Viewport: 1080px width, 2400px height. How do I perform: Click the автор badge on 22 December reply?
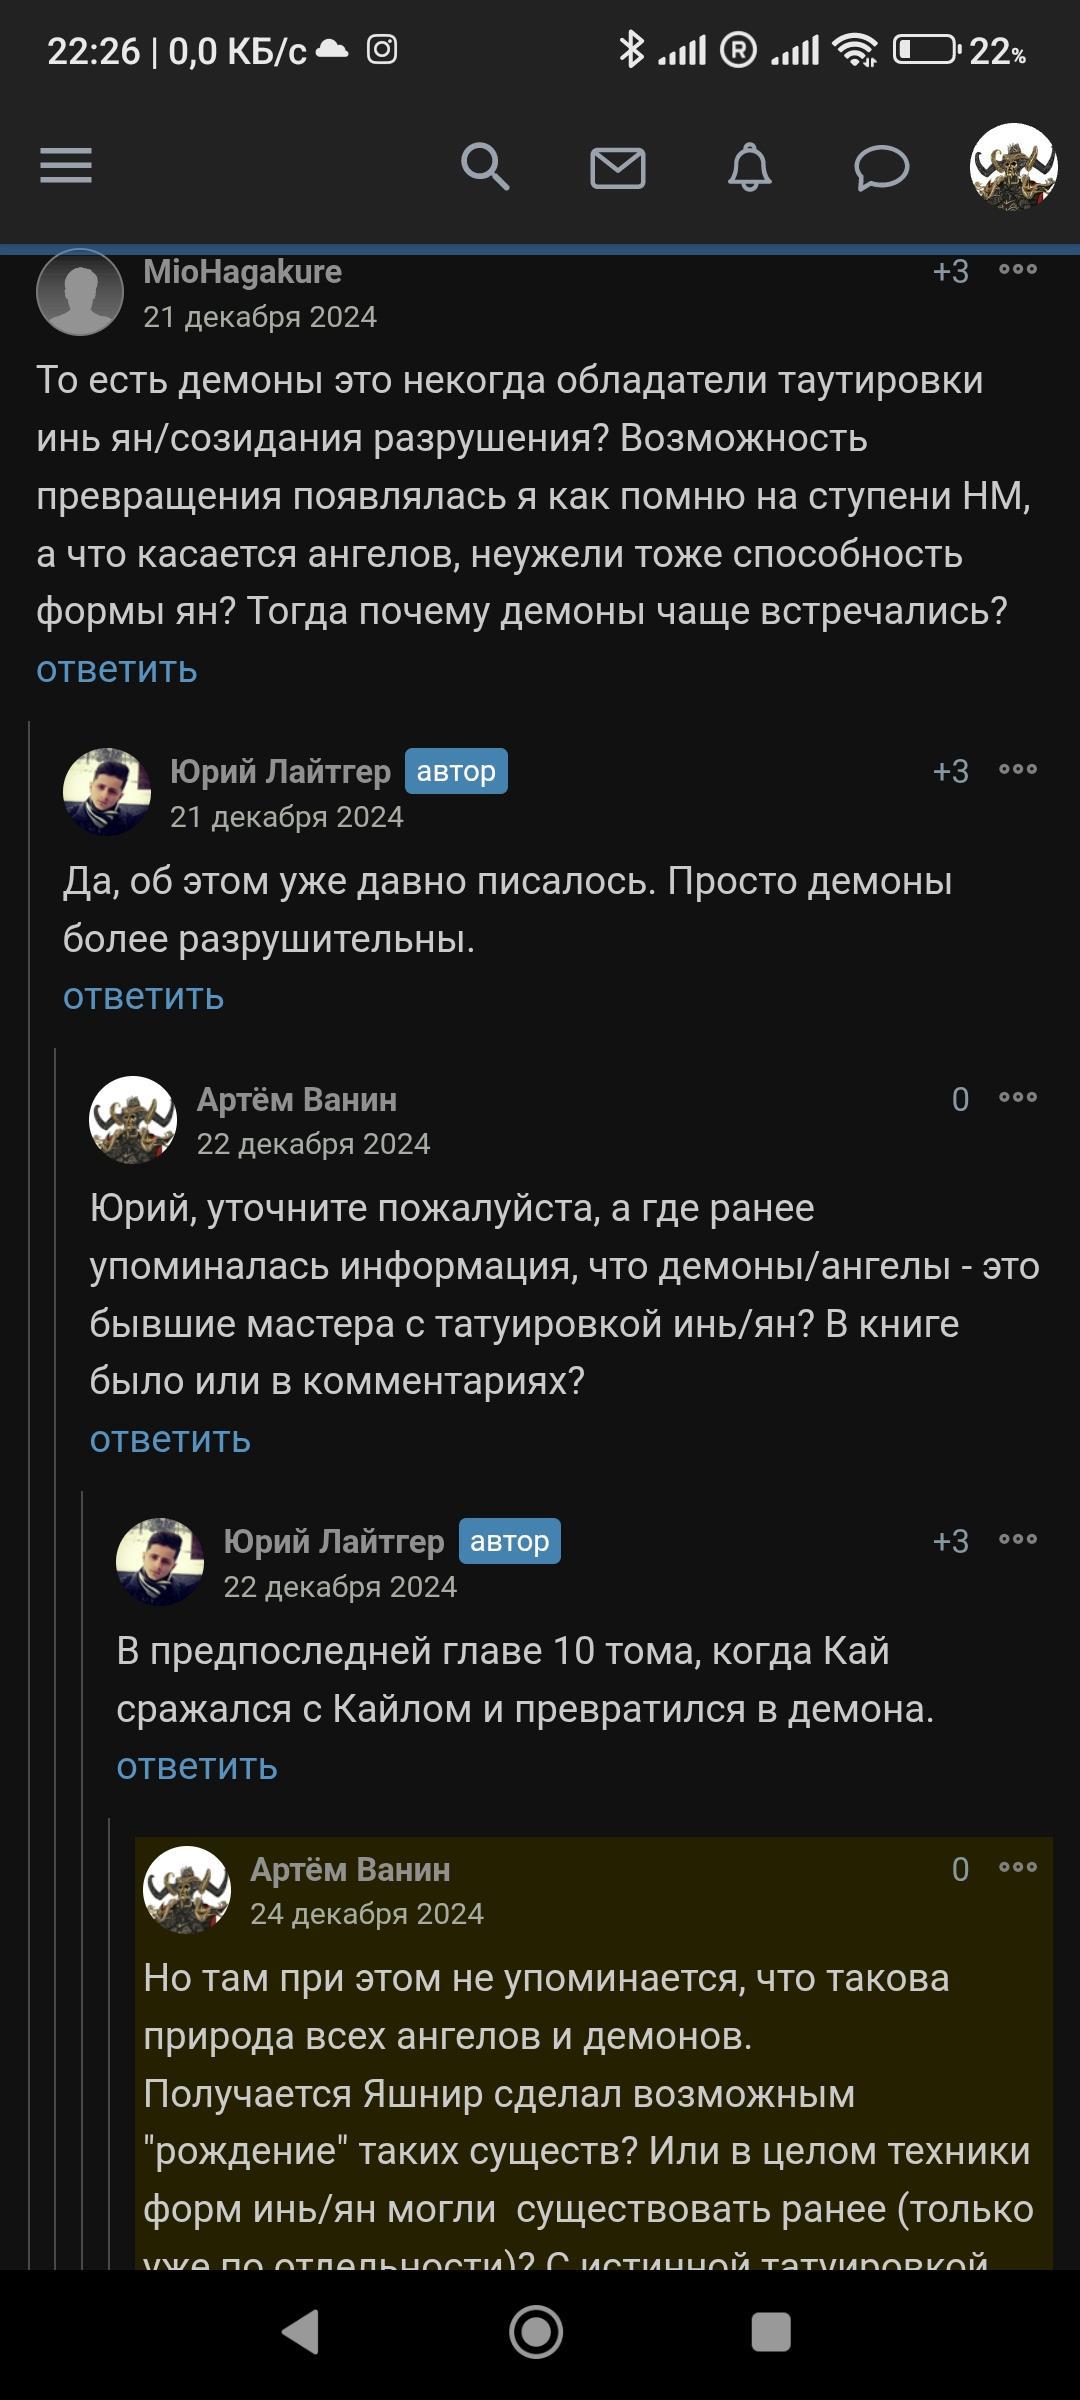pyautogui.click(x=510, y=1541)
